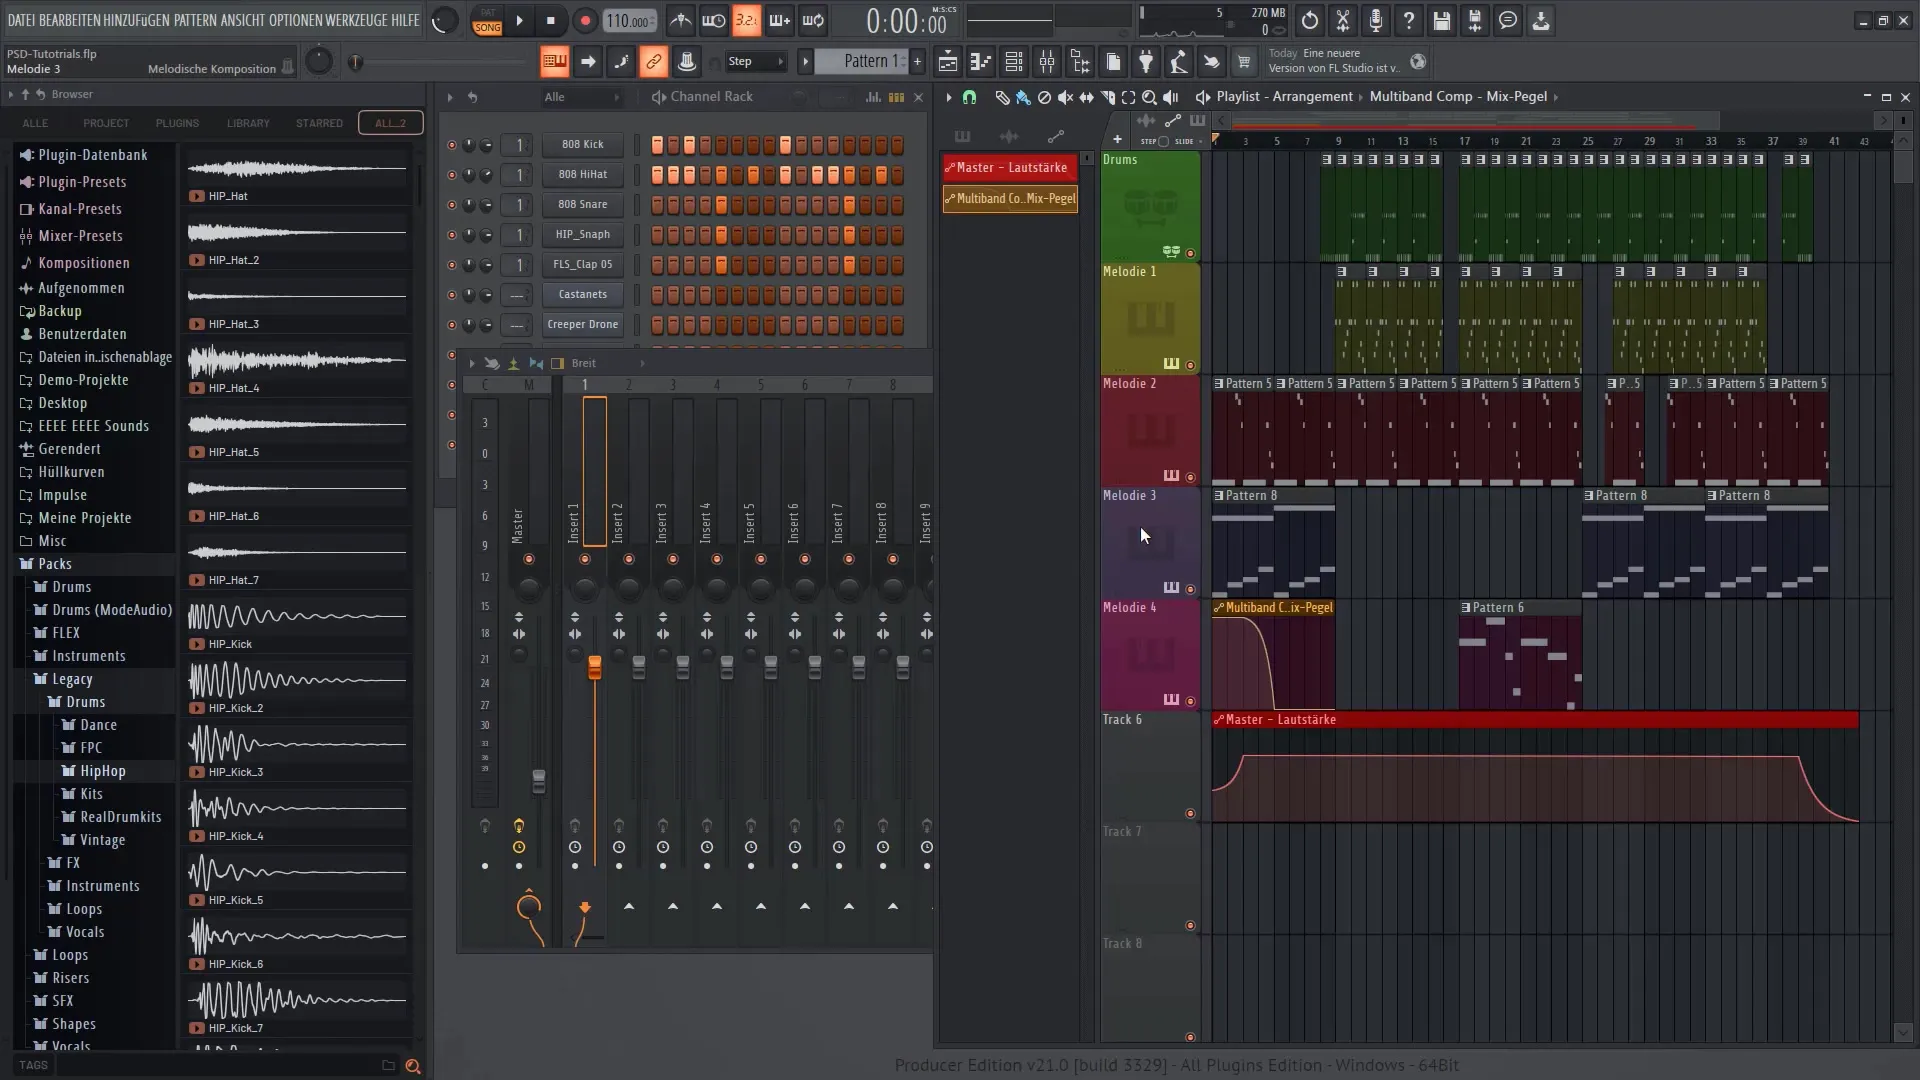Mute the 808 Snare channel
The height and width of the screenshot is (1080, 1920).
tap(451, 205)
